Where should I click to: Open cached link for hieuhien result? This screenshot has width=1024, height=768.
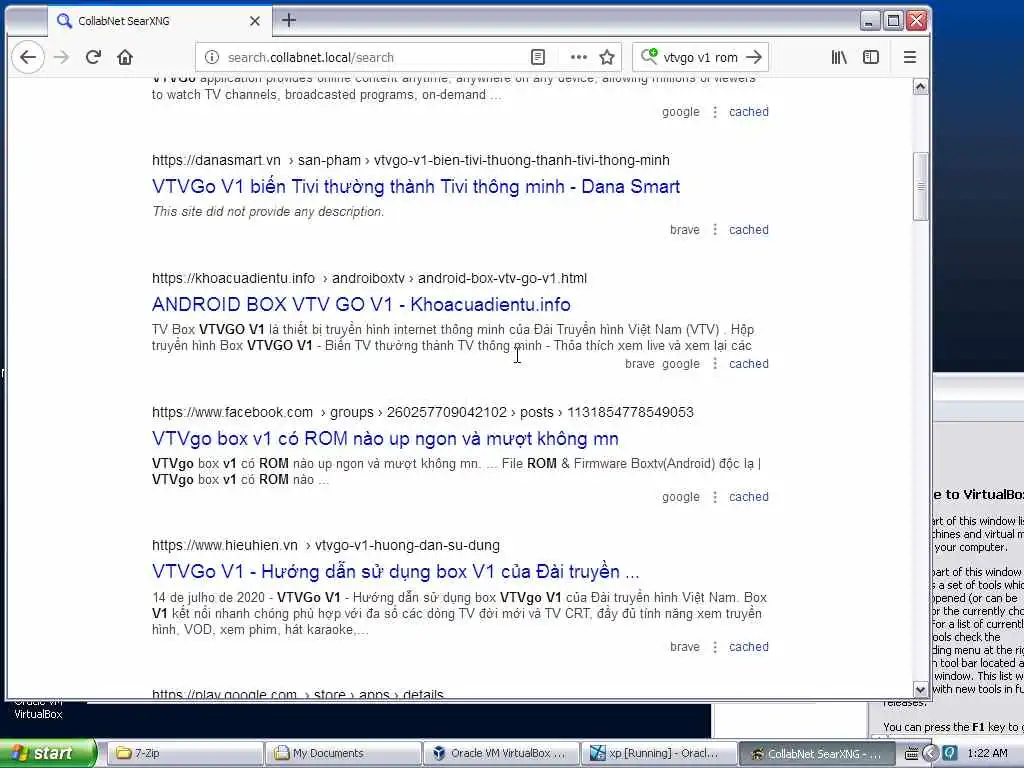[748, 647]
